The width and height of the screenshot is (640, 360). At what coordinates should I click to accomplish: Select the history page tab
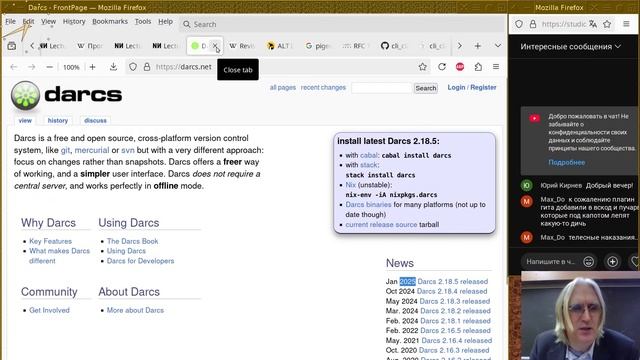click(x=58, y=120)
